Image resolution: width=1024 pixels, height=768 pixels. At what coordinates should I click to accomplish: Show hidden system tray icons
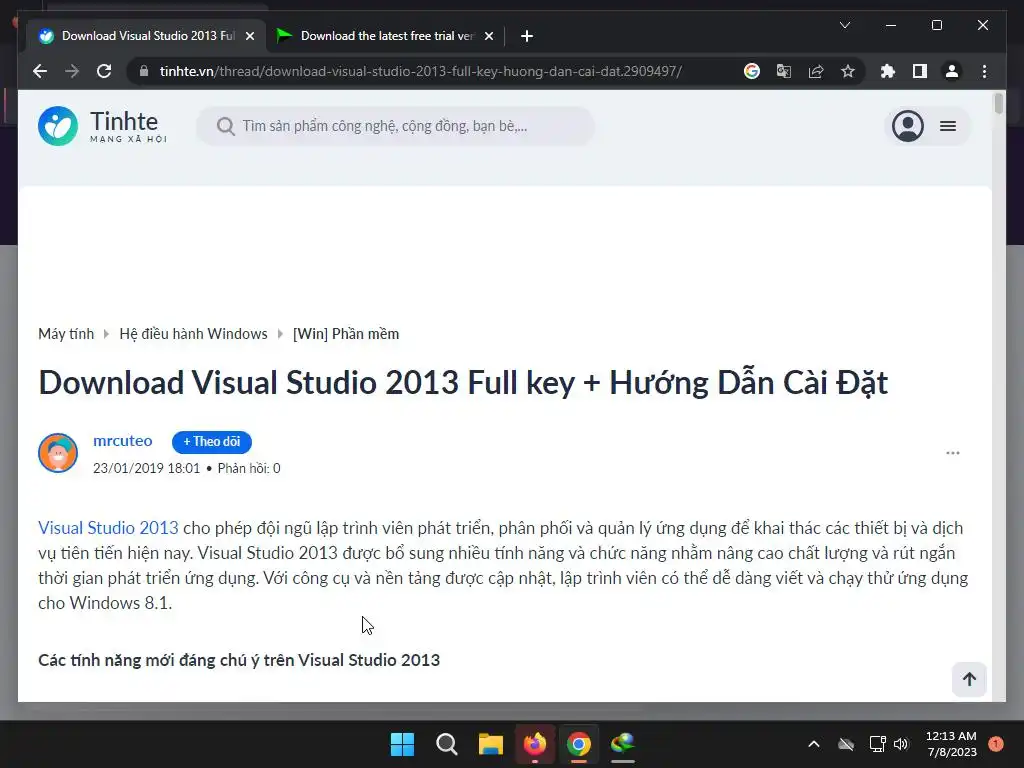coord(814,744)
